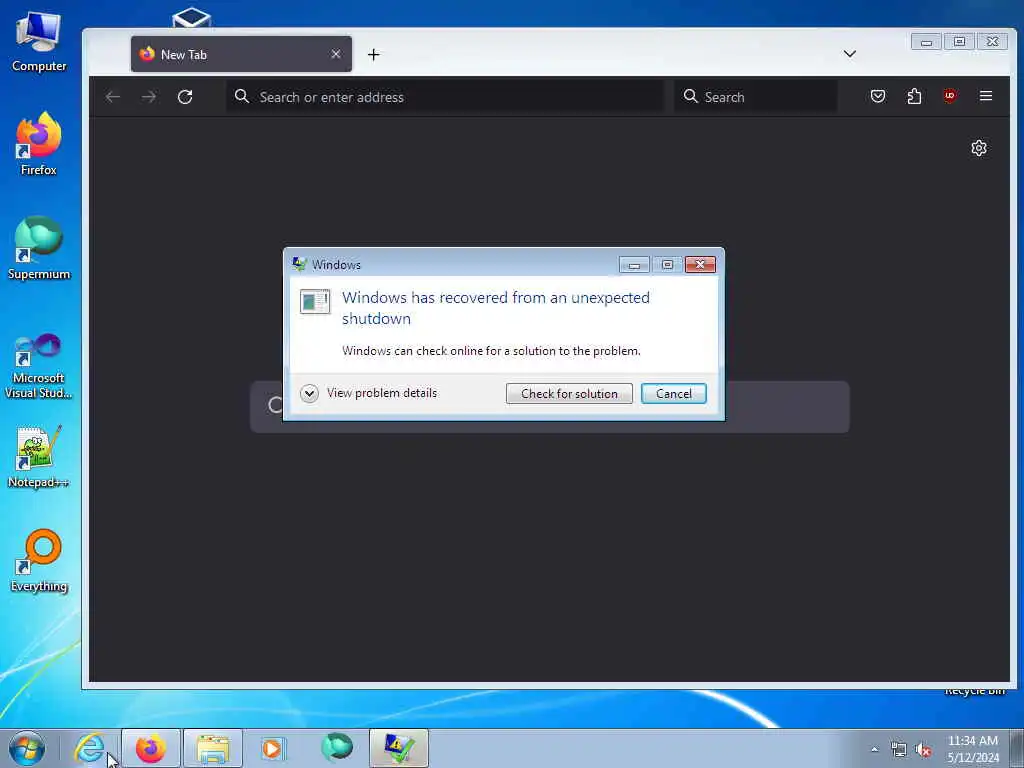Close the New Tab tab
This screenshot has width=1024, height=768.
pos(336,54)
